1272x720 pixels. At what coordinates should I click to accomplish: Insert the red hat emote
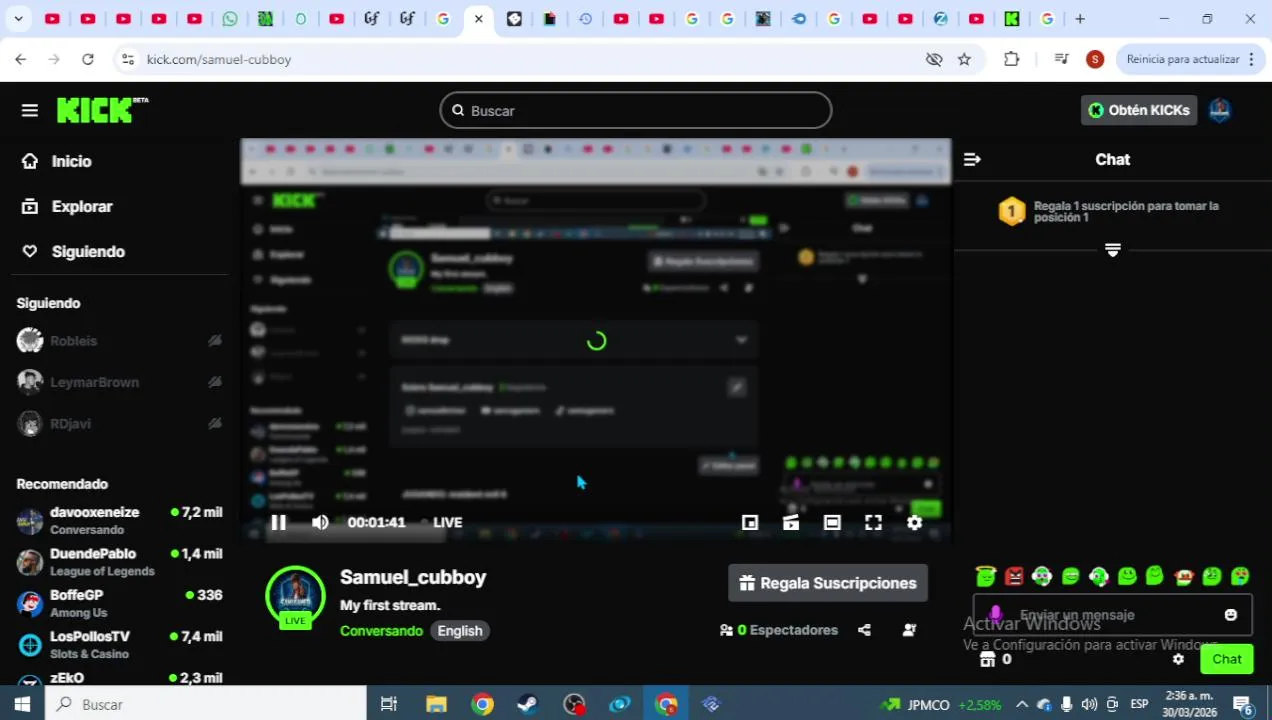coord(1184,576)
